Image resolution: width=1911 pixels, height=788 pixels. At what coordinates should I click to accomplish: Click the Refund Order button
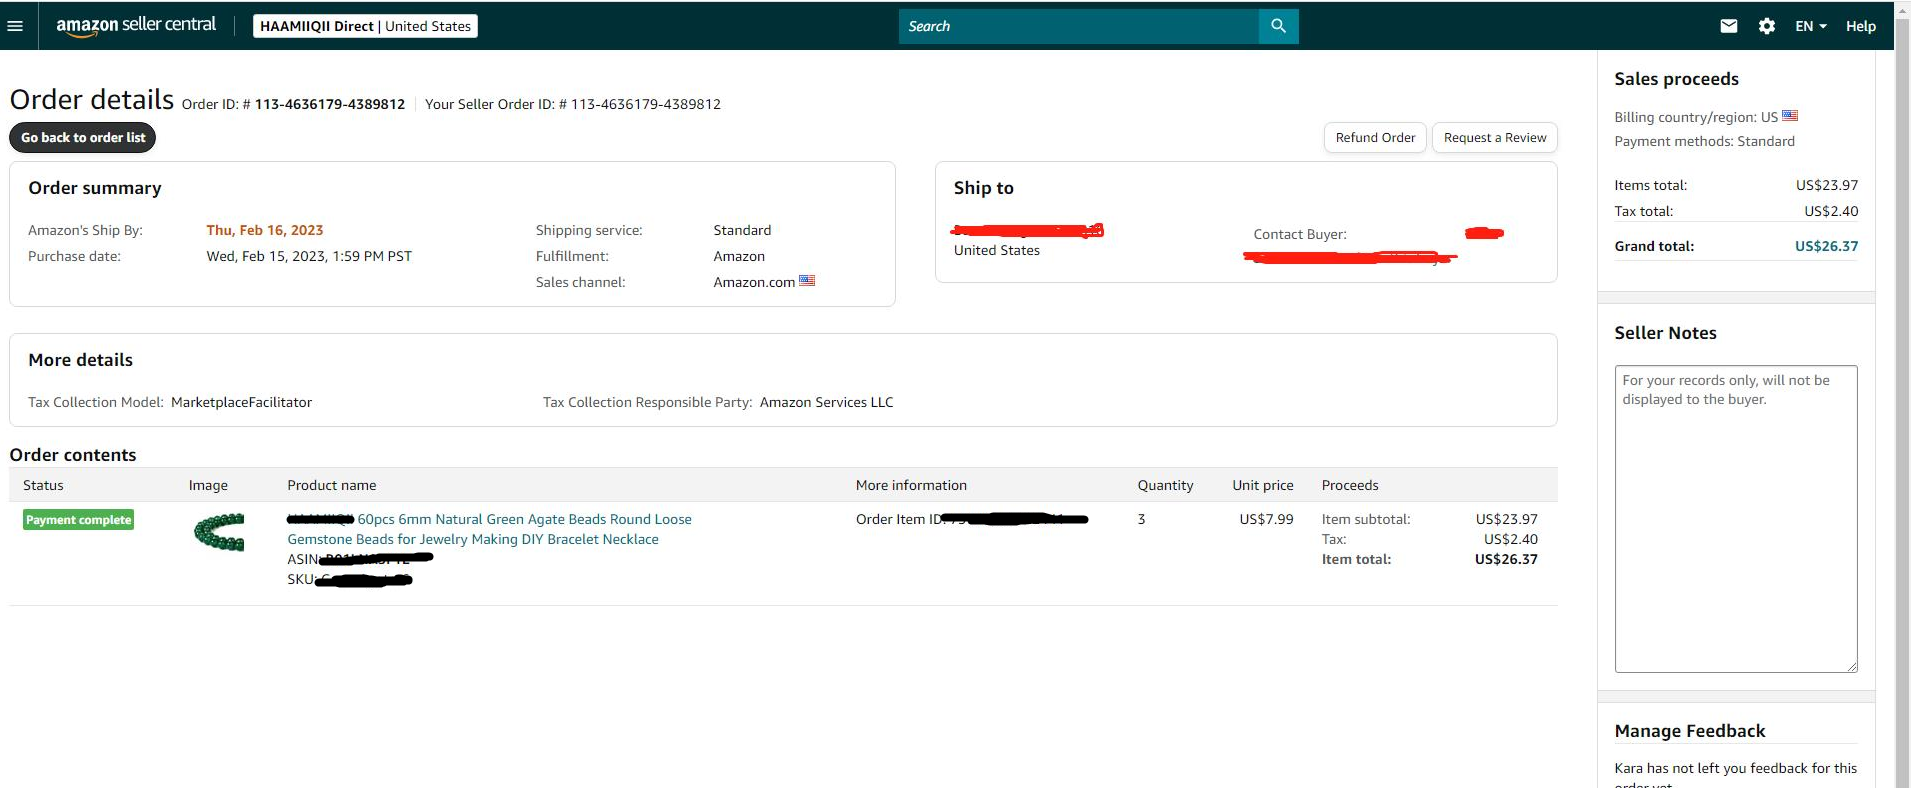(x=1375, y=137)
